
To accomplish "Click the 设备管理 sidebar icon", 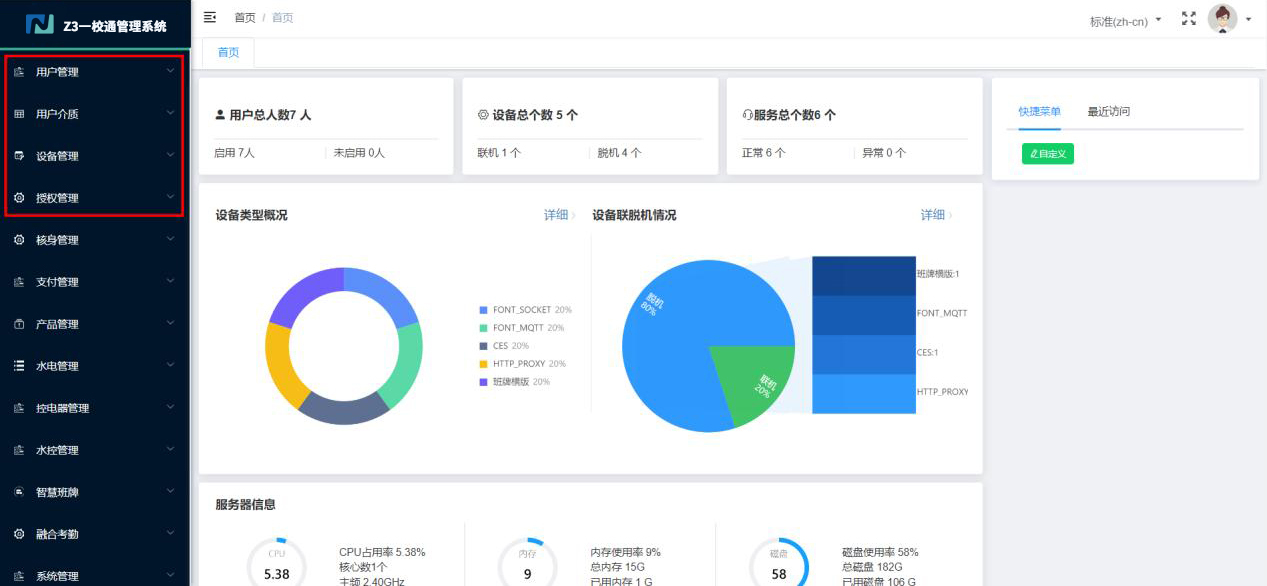I will click(19, 156).
